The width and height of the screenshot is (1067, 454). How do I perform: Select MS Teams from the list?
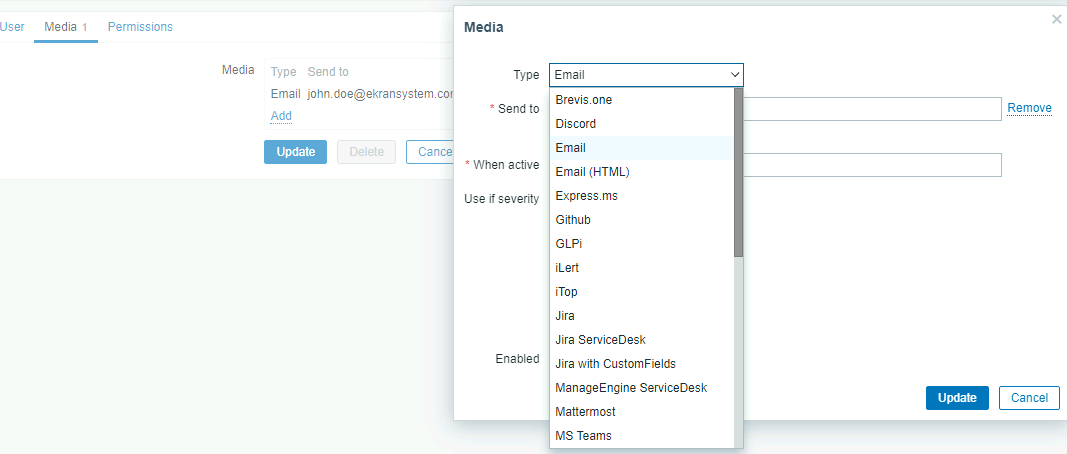(x=584, y=436)
